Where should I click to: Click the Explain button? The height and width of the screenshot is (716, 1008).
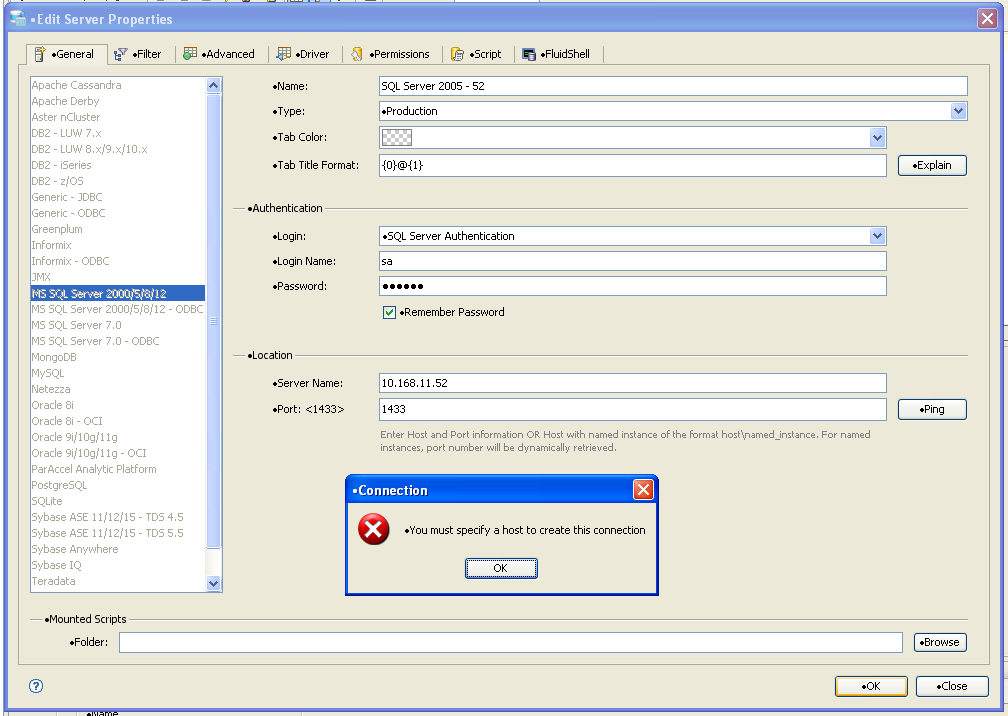point(932,165)
